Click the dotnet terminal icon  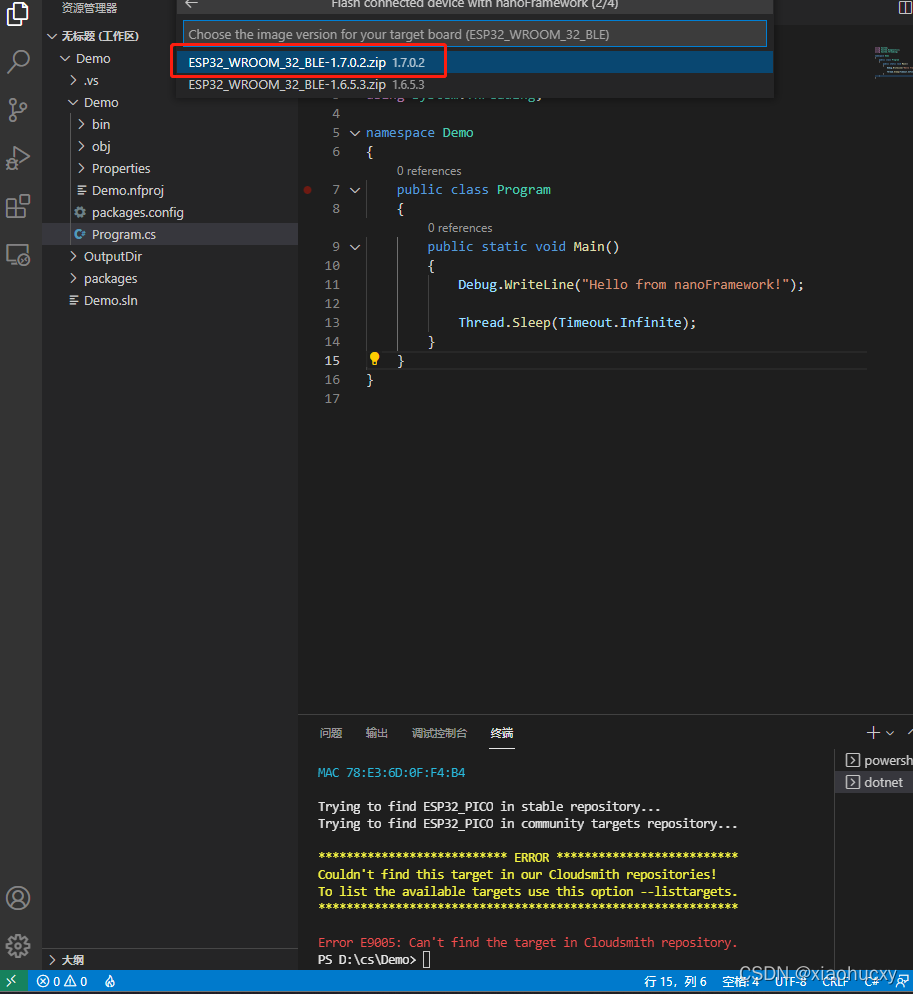click(x=853, y=782)
